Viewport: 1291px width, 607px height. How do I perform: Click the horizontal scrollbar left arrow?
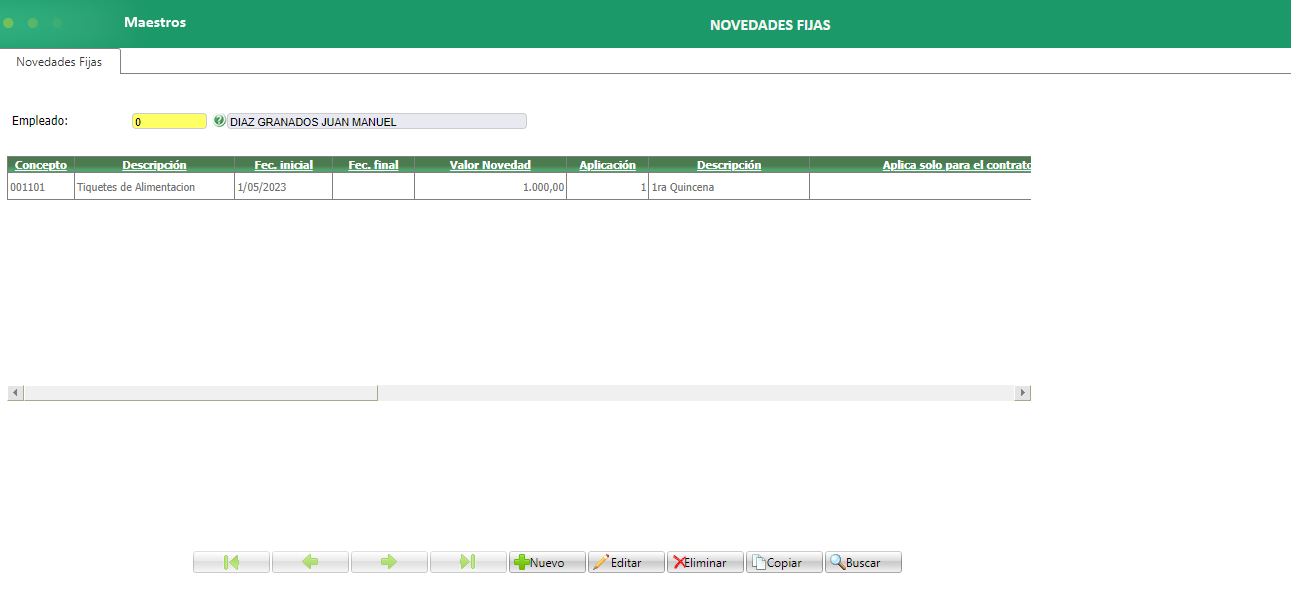[x=15, y=393]
